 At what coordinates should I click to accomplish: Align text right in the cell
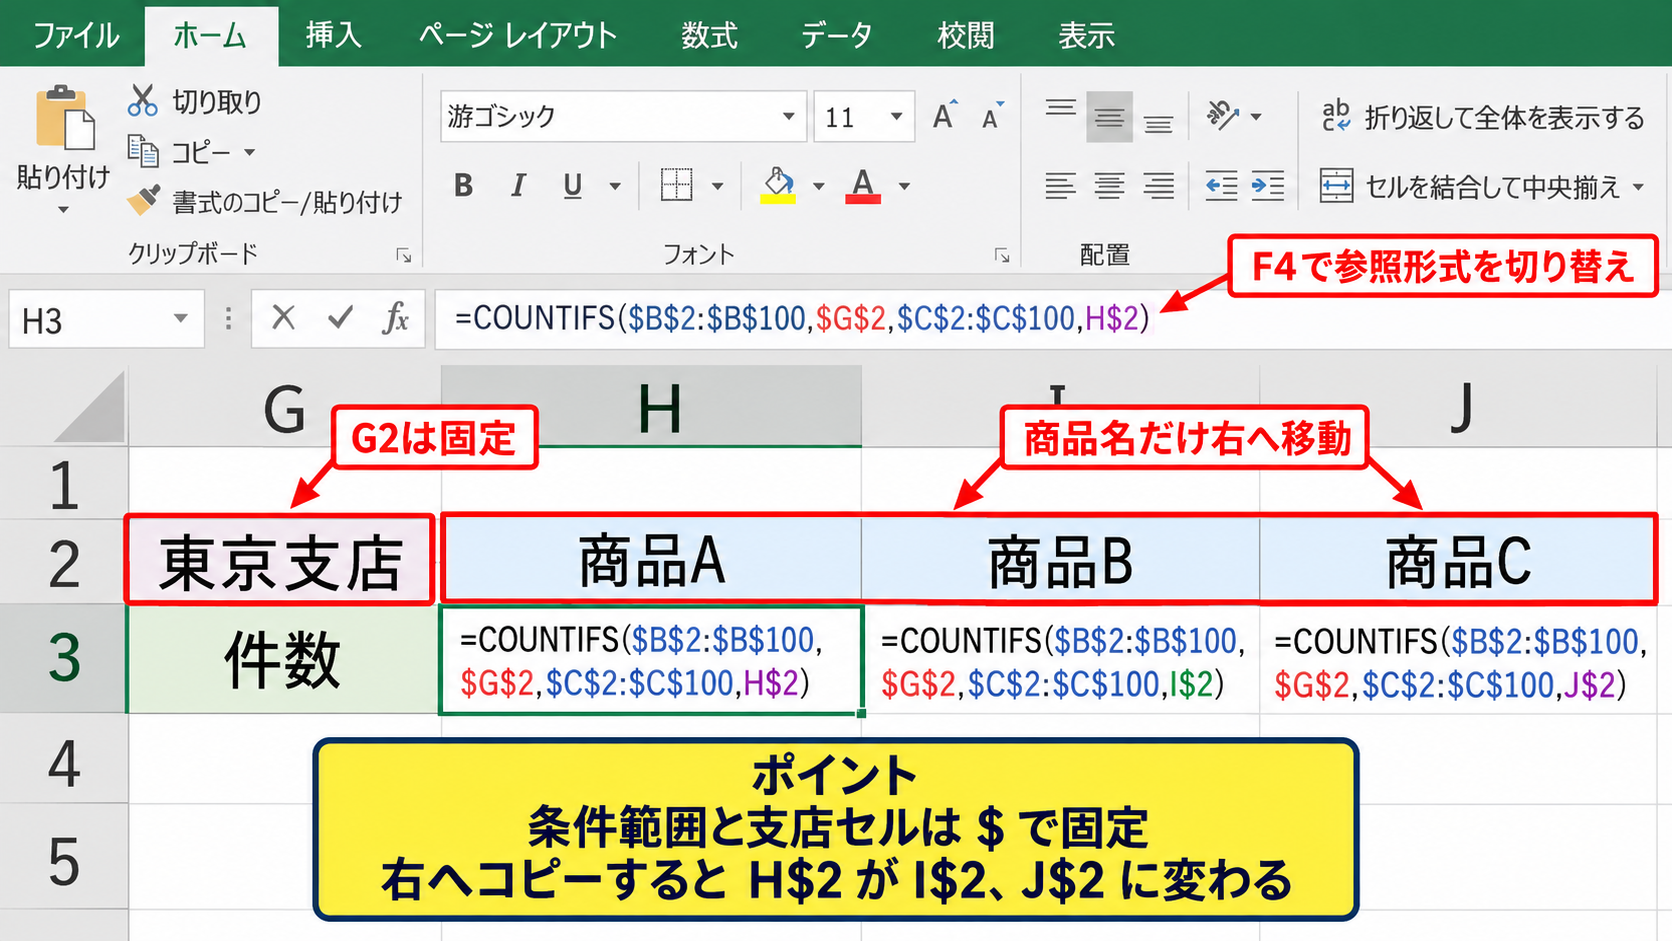[x=1158, y=185]
